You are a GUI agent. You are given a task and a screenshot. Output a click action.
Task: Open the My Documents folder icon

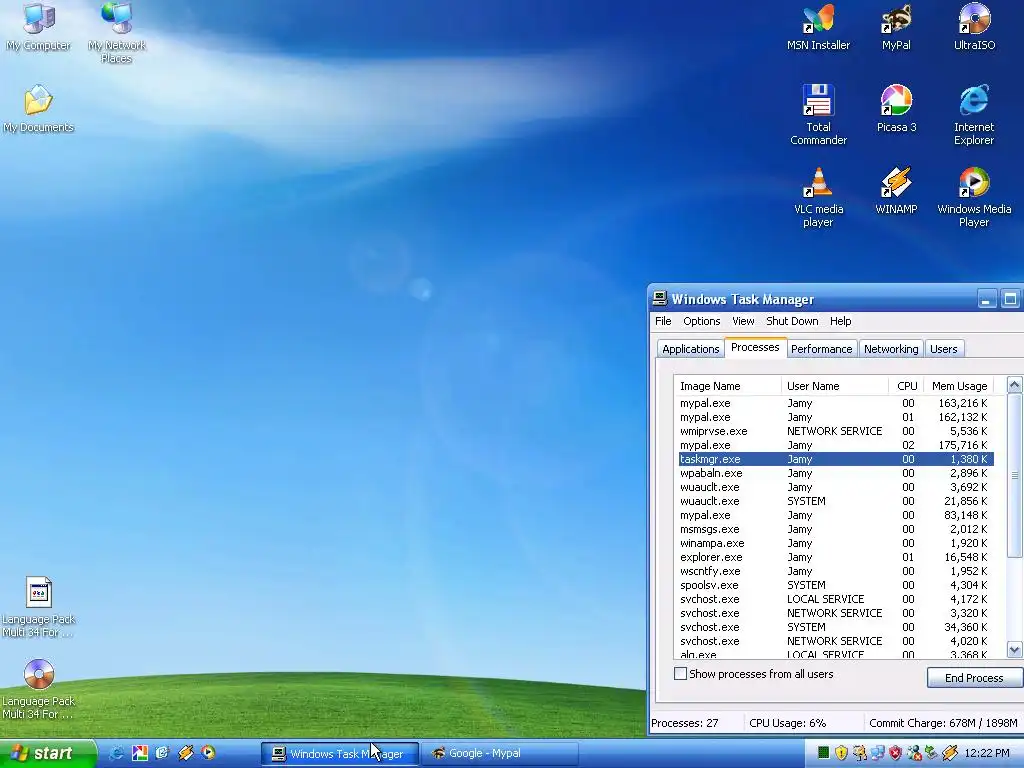pyautogui.click(x=39, y=108)
